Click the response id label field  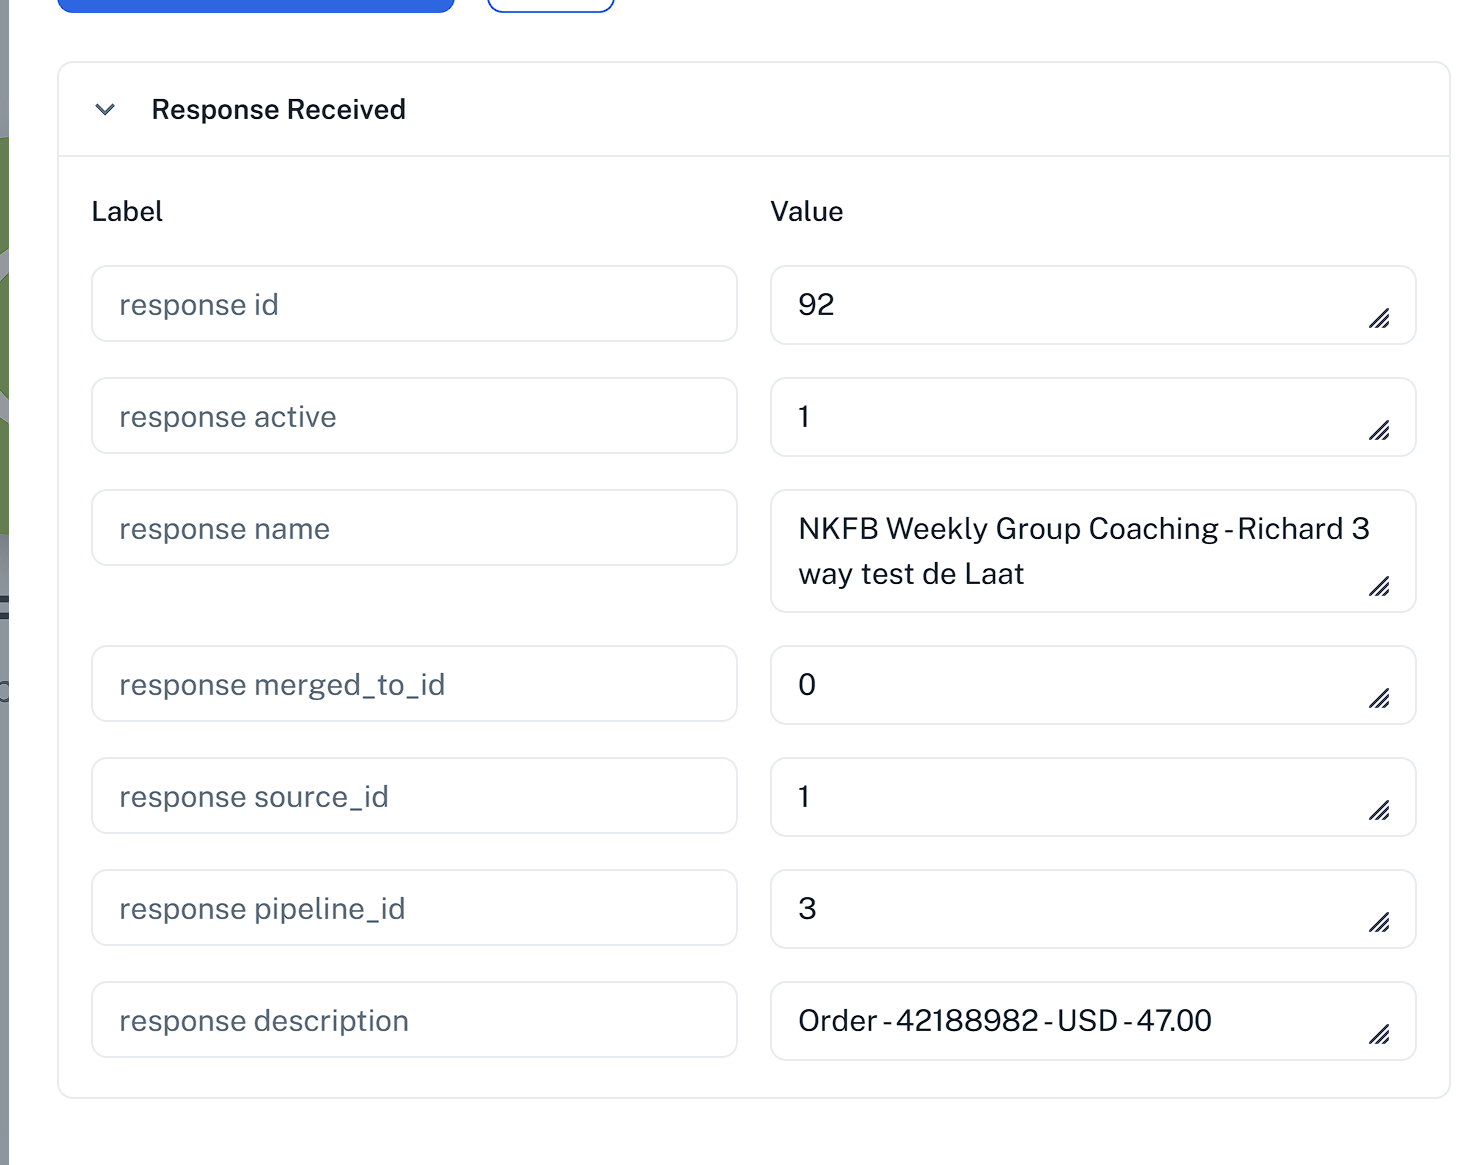[x=414, y=304]
